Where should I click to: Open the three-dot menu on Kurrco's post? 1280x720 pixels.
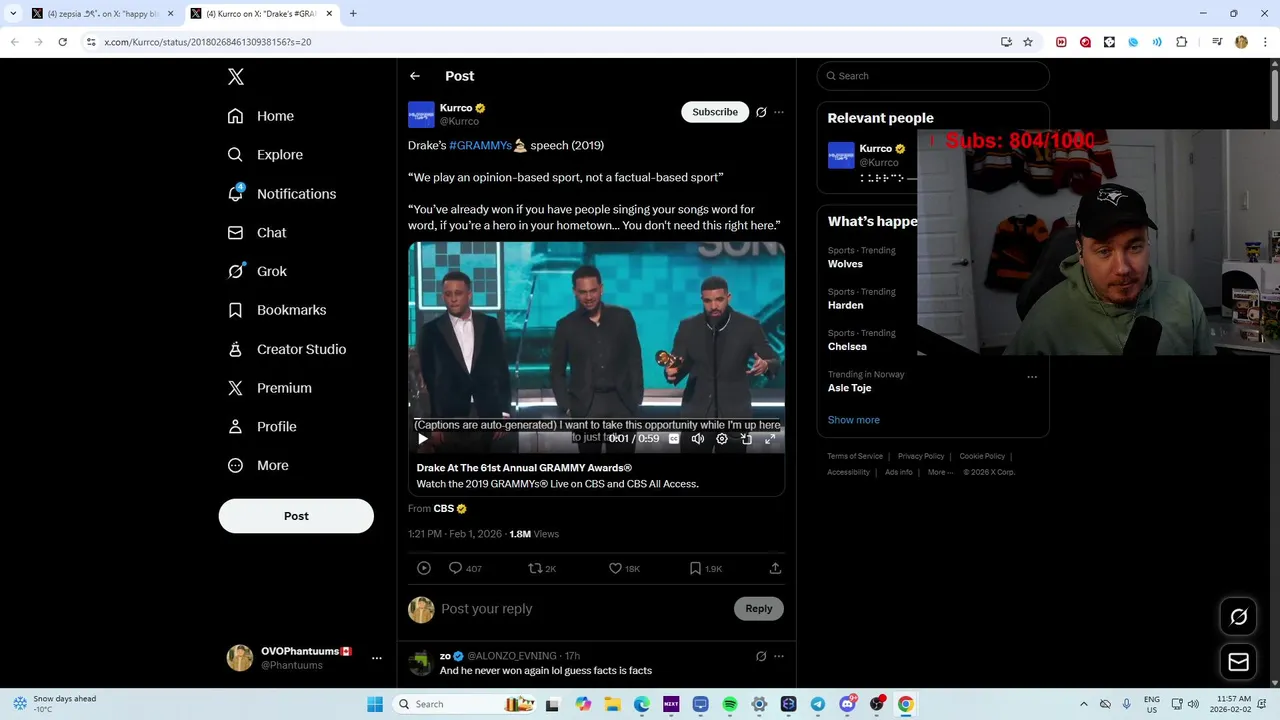(x=779, y=112)
